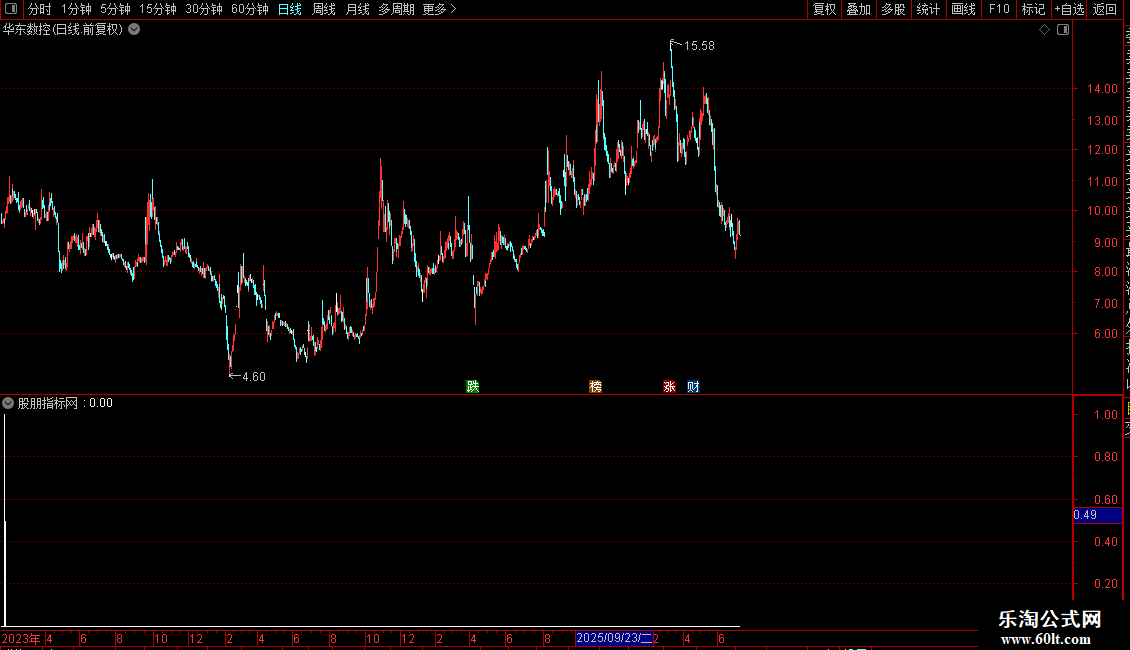Image resolution: width=1130 pixels, height=650 pixels.
Task: Click the green 跌 event marker
Action: [x=473, y=386]
